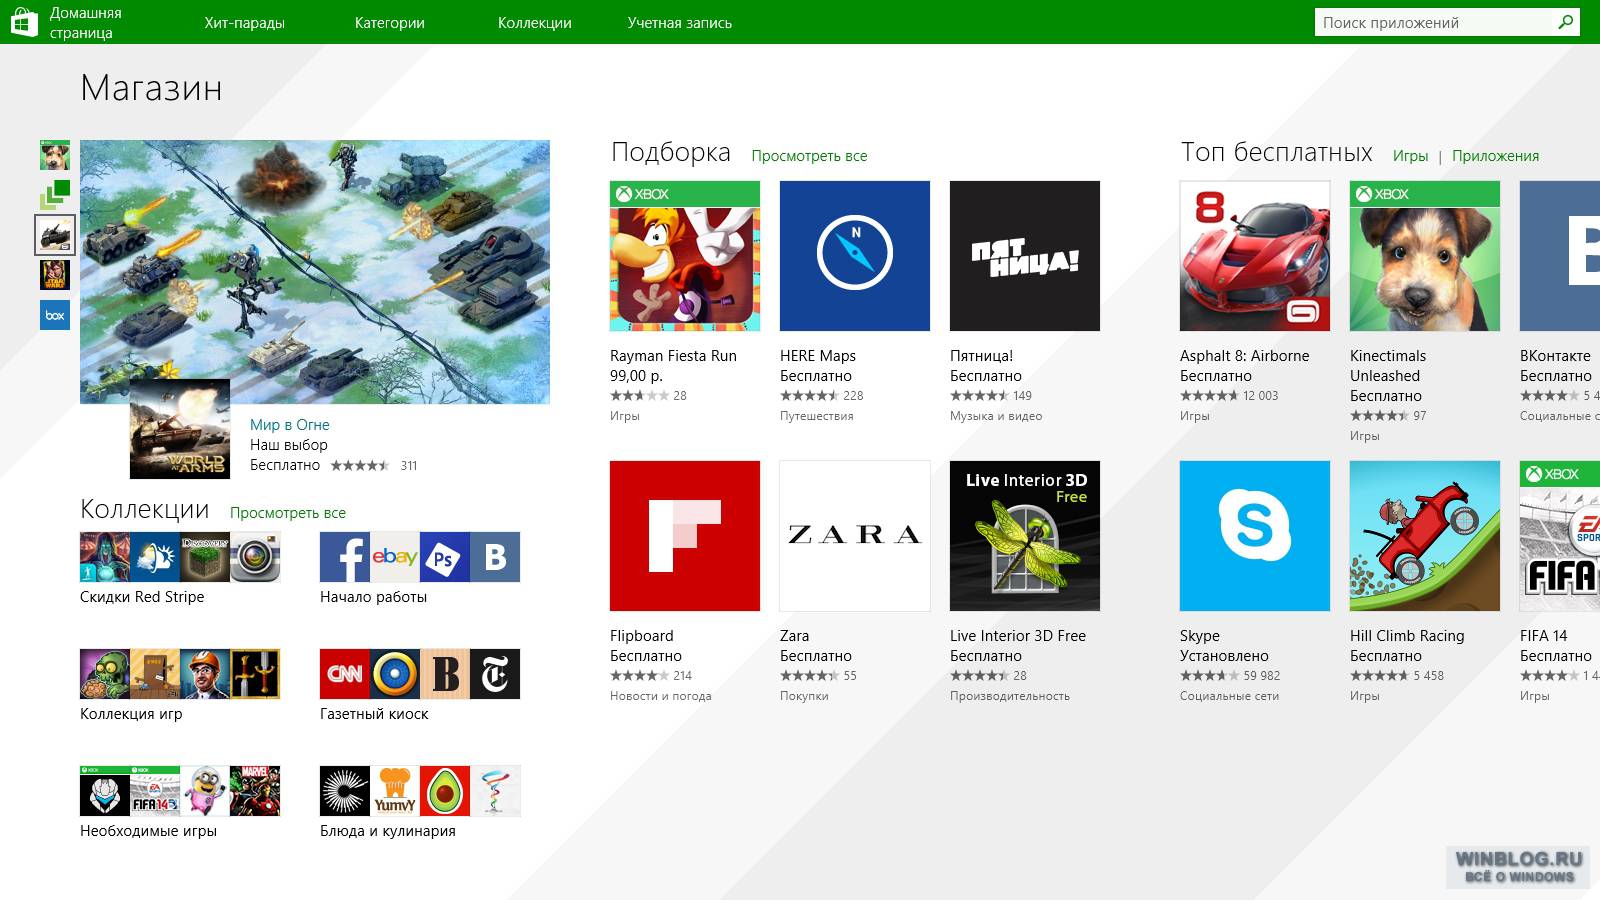The height and width of the screenshot is (900, 1600).
Task: Open the Хит-парады menu
Action: click(x=244, y=22)
